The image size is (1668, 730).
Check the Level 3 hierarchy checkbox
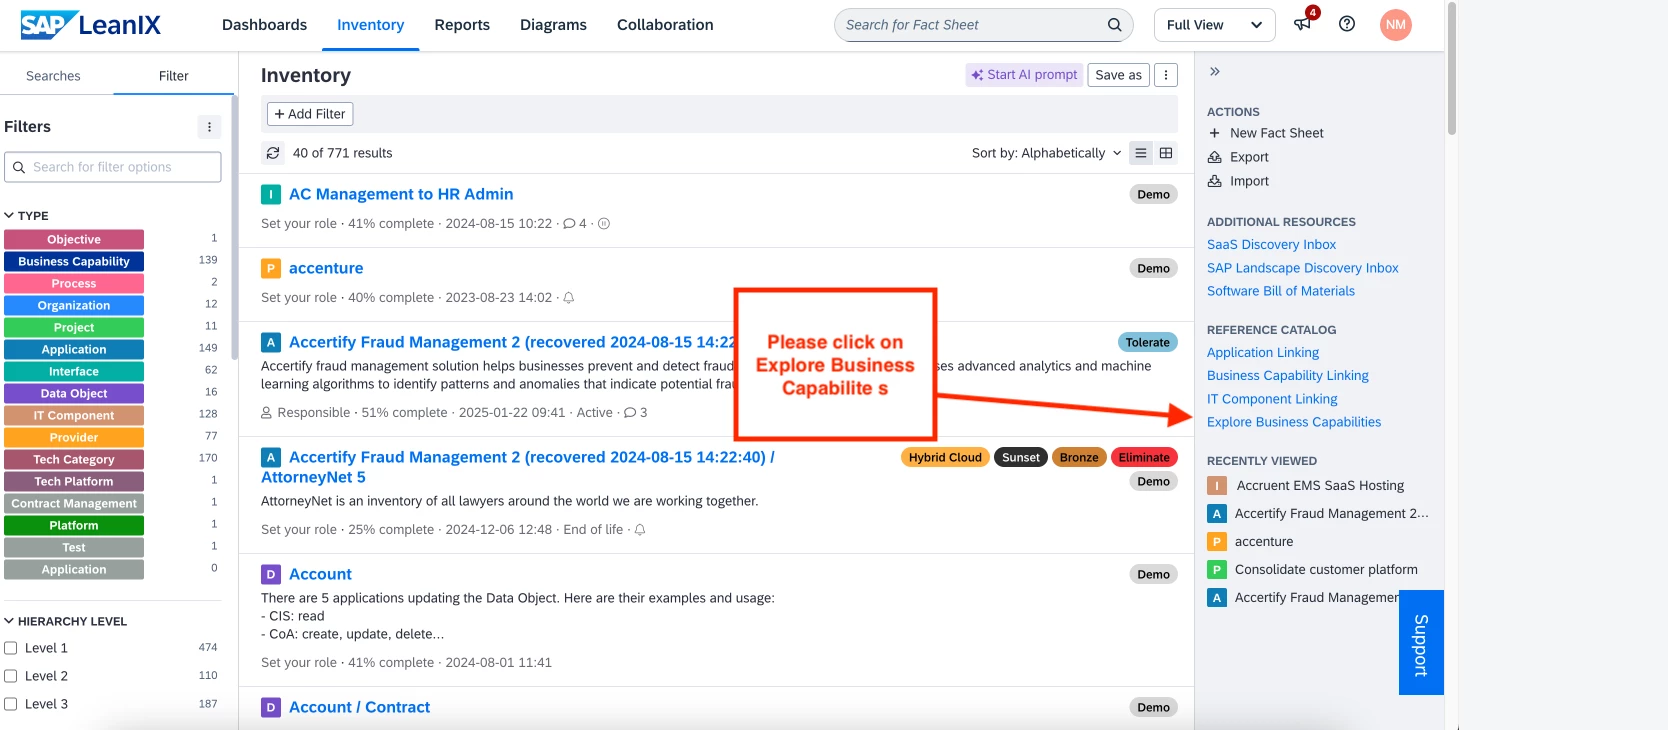11,704
